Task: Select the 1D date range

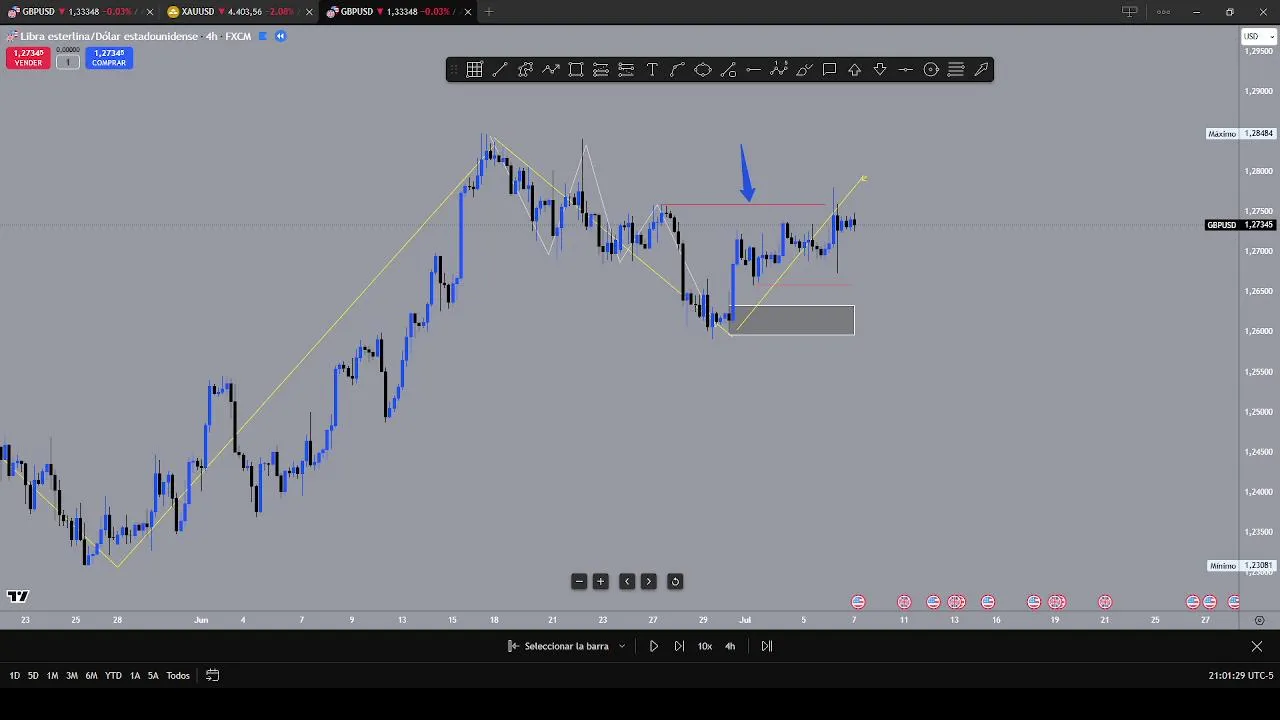Action: click(x=15, y=676)
